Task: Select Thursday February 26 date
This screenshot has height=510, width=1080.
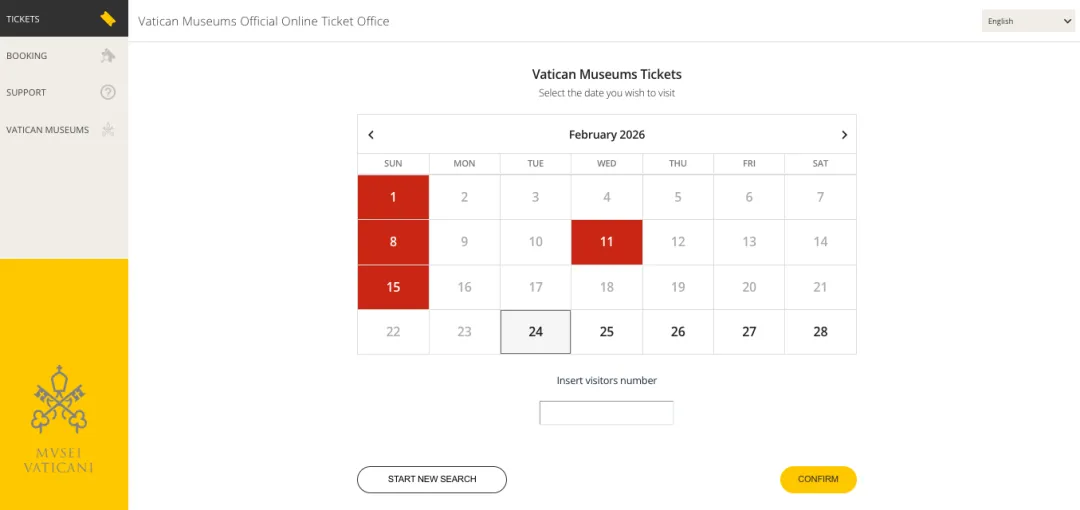Action: tap(678, 332)
